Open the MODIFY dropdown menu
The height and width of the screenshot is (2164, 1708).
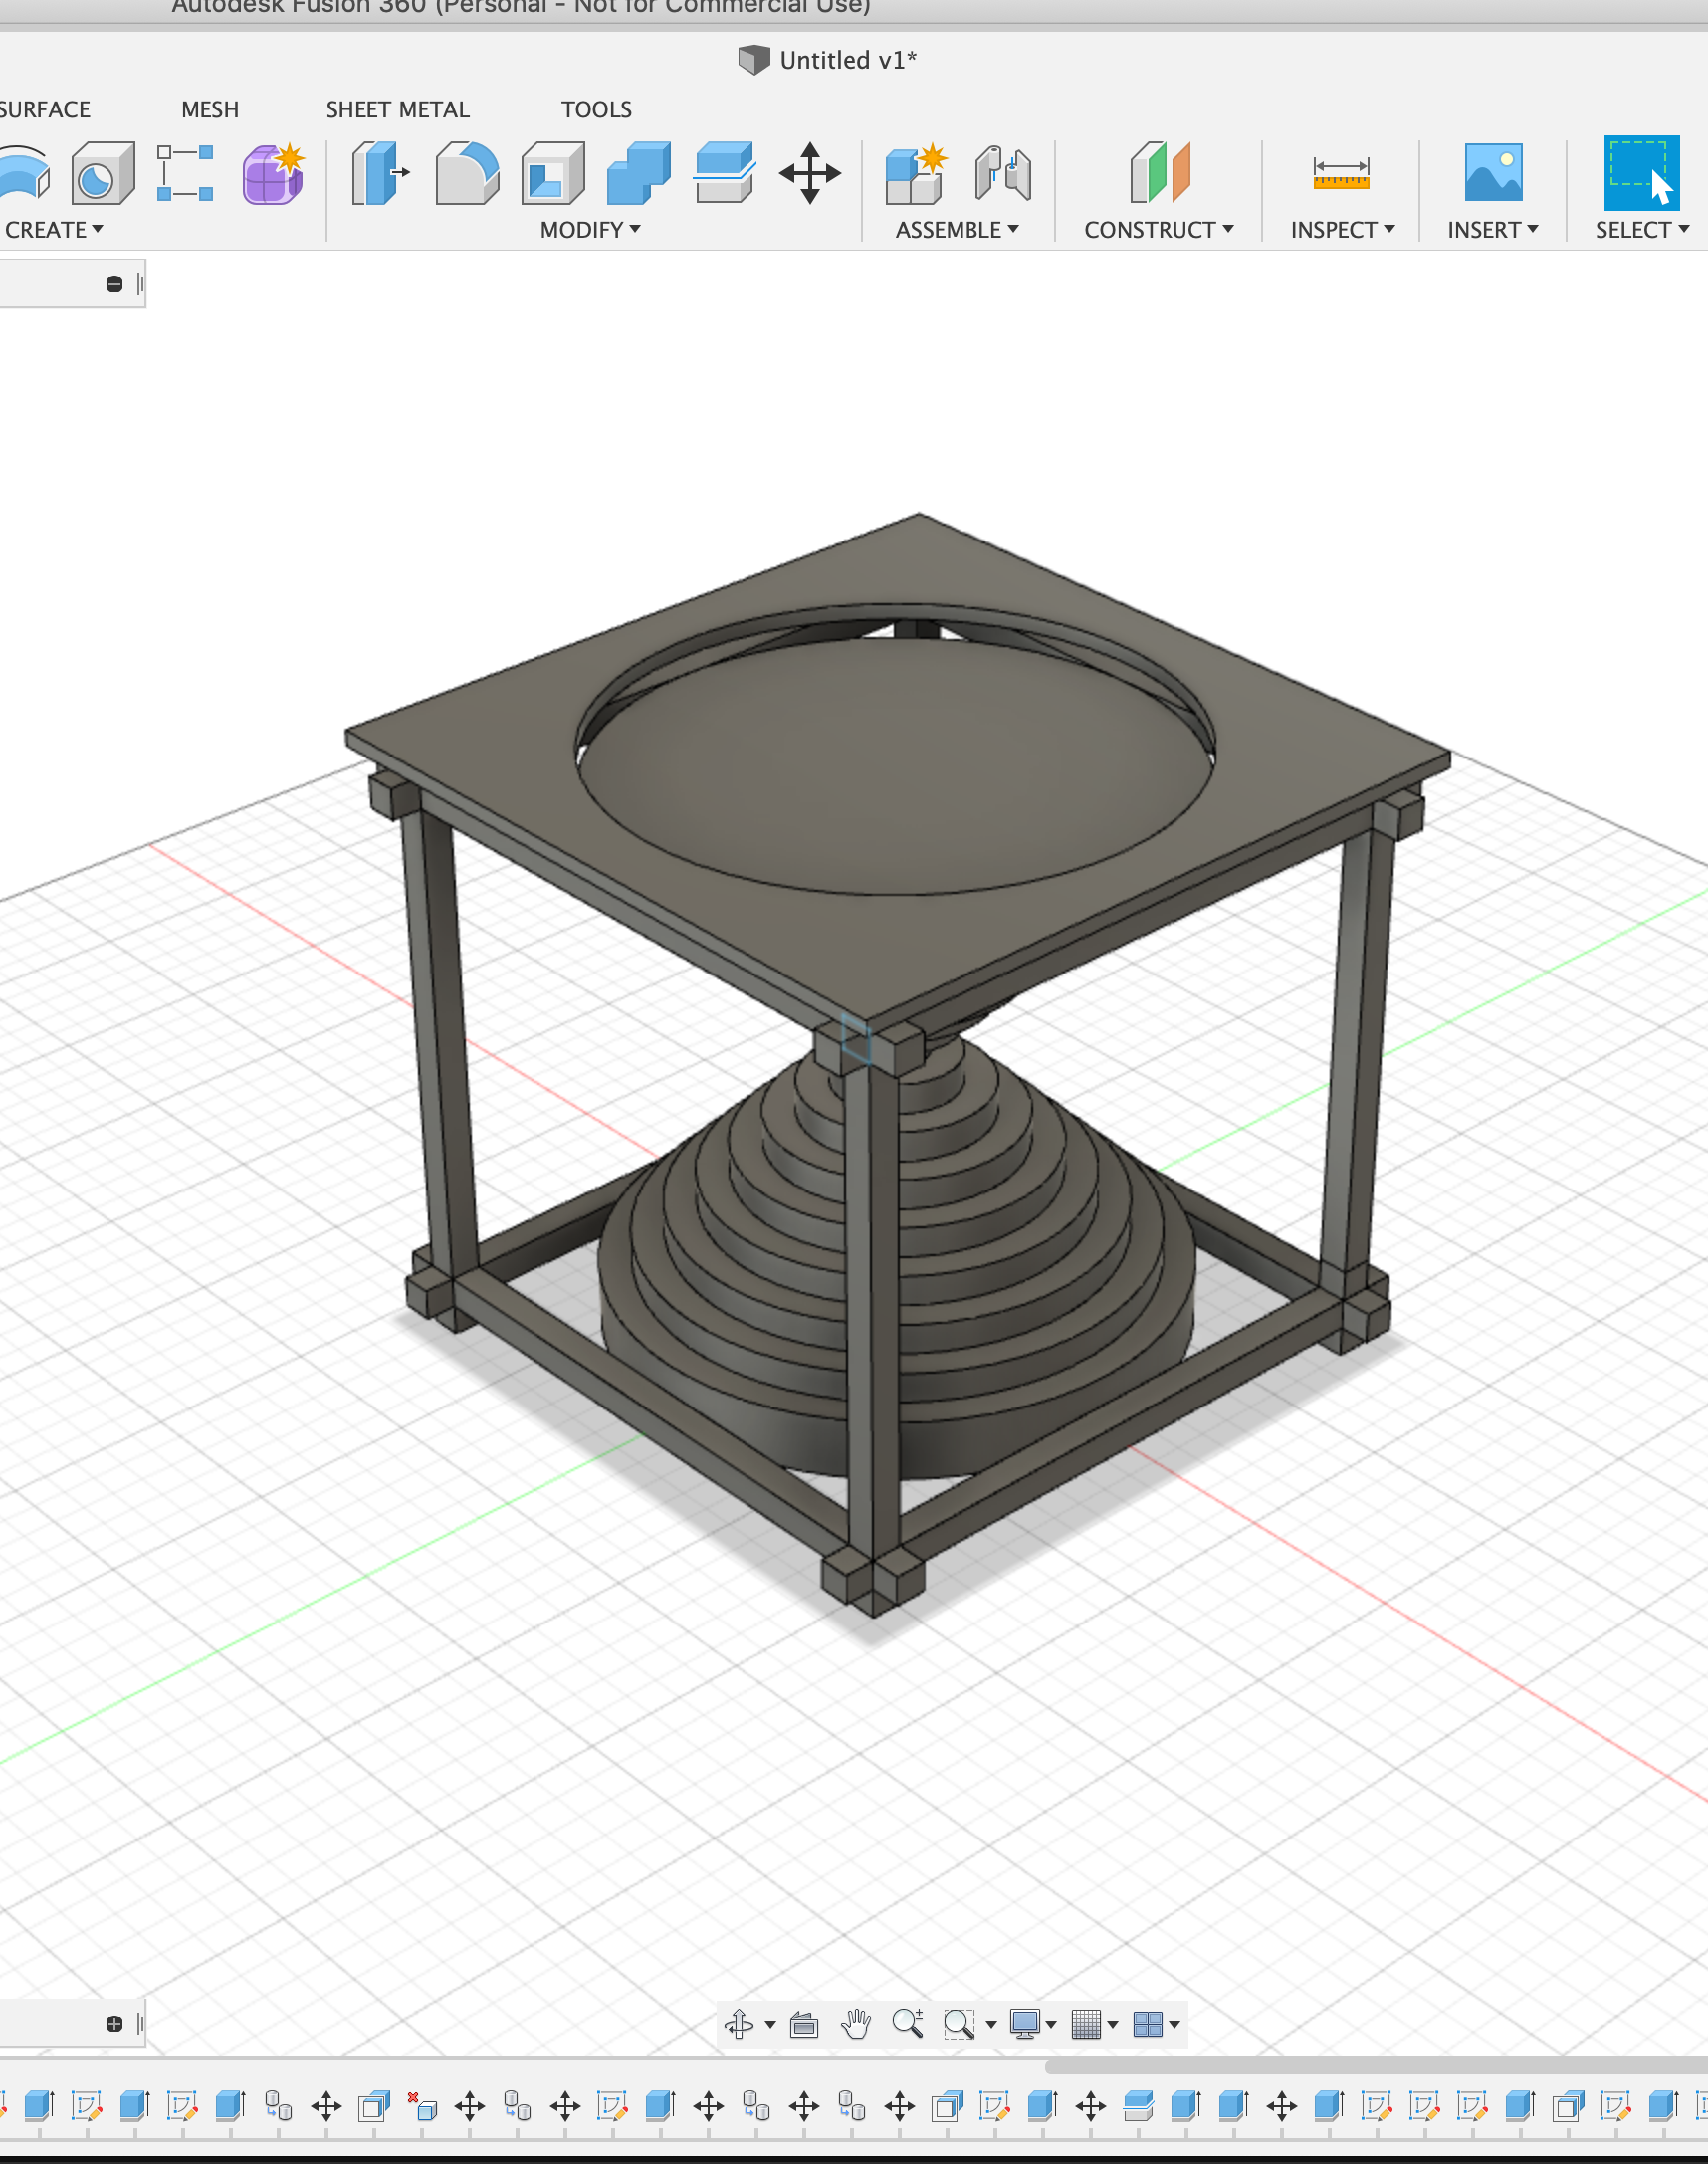[x=590, y=230]
